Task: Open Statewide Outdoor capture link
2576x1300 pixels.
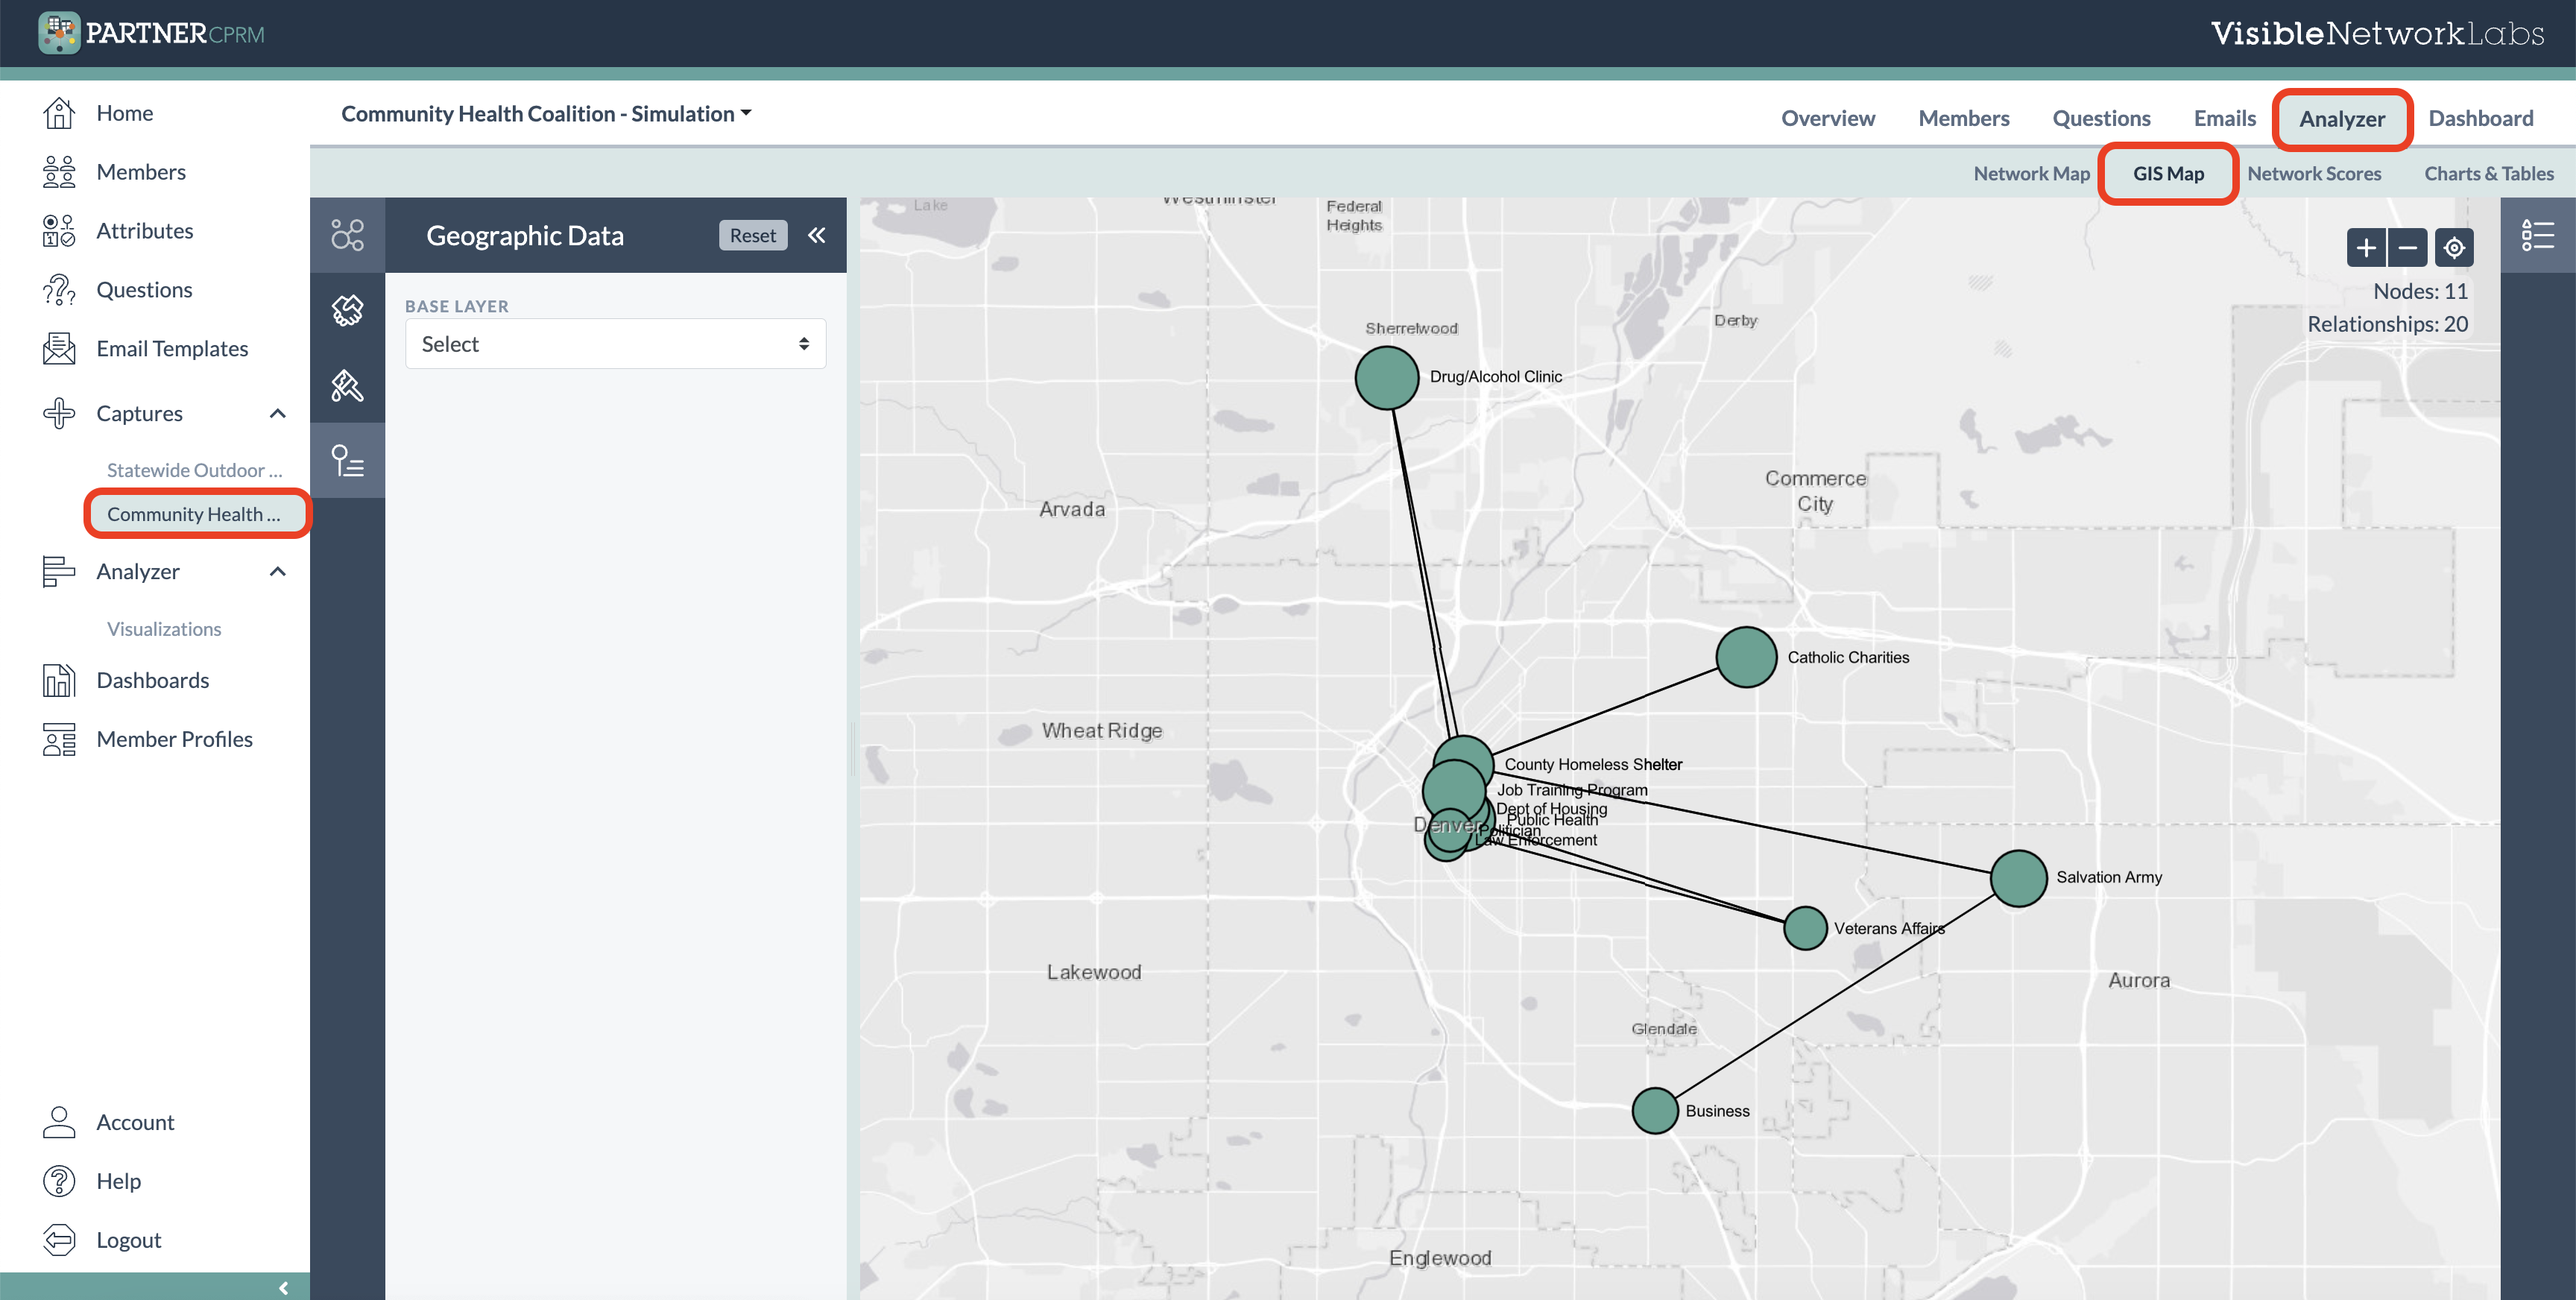Action: pyautogui.click(x=194, y=470)
